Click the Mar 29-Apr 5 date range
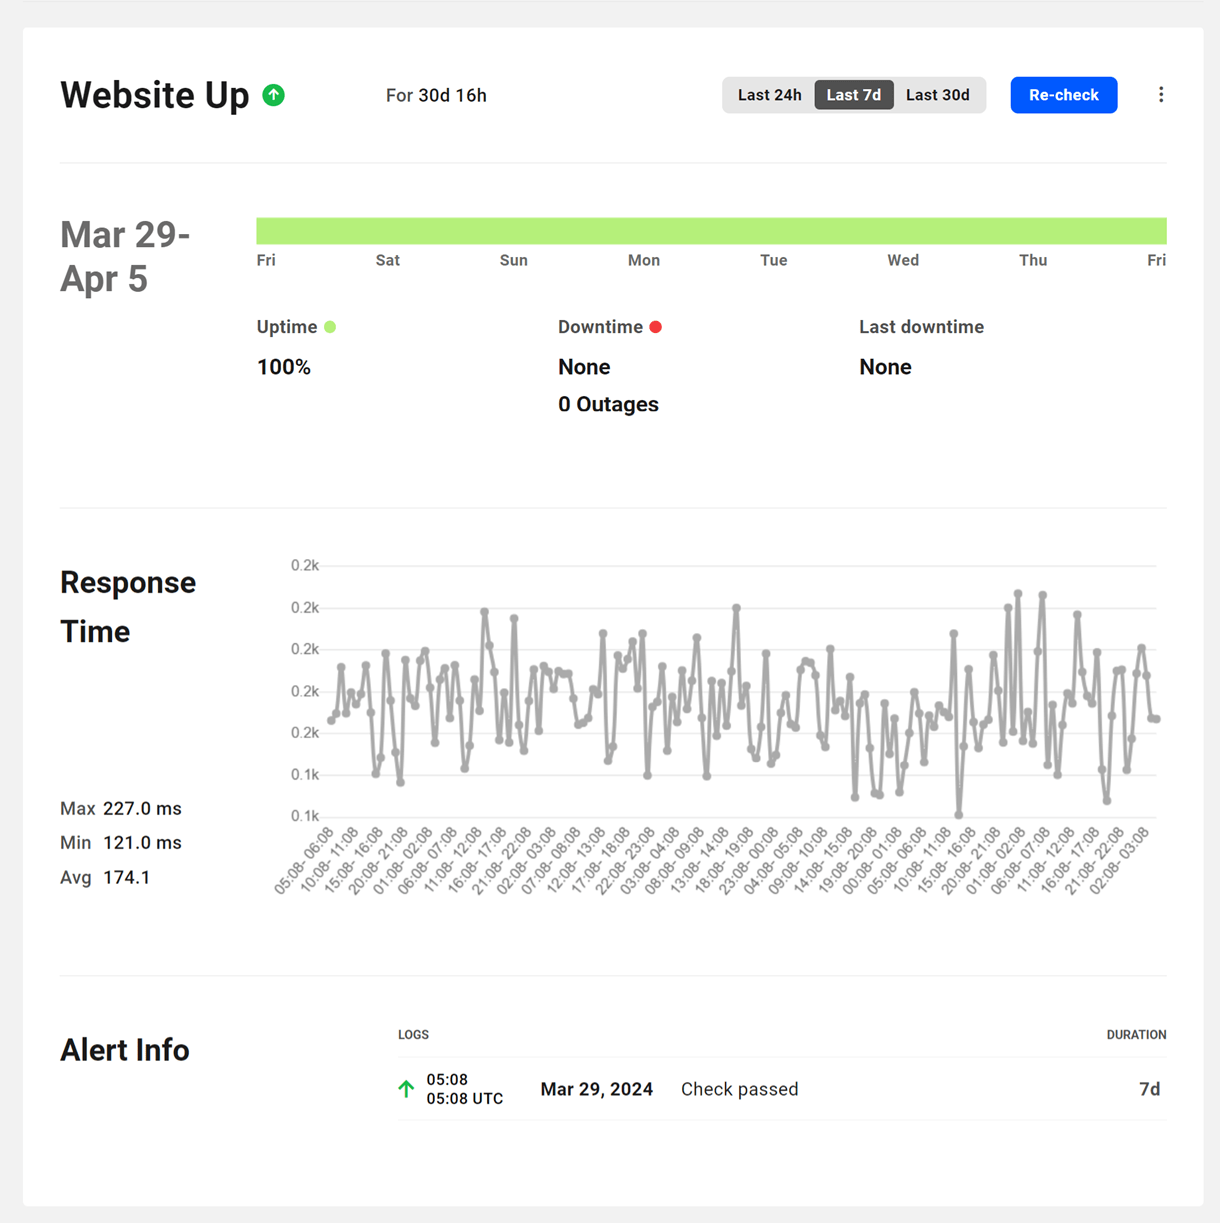Image resolution: width=1220 pixels, height=1223 pixels. pyautogui.click(x=125, y=257)
